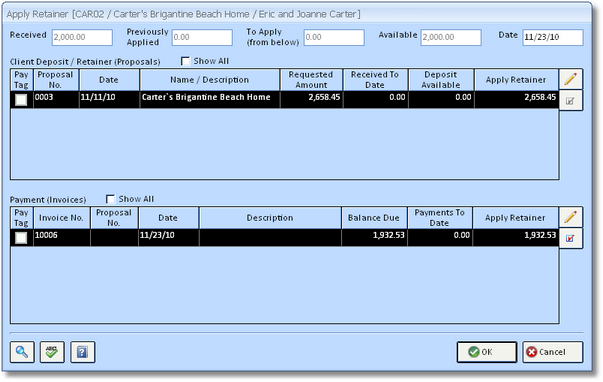Click the pencil edit icon beside proposals table
603x382 pixels.
coord(571,79)
